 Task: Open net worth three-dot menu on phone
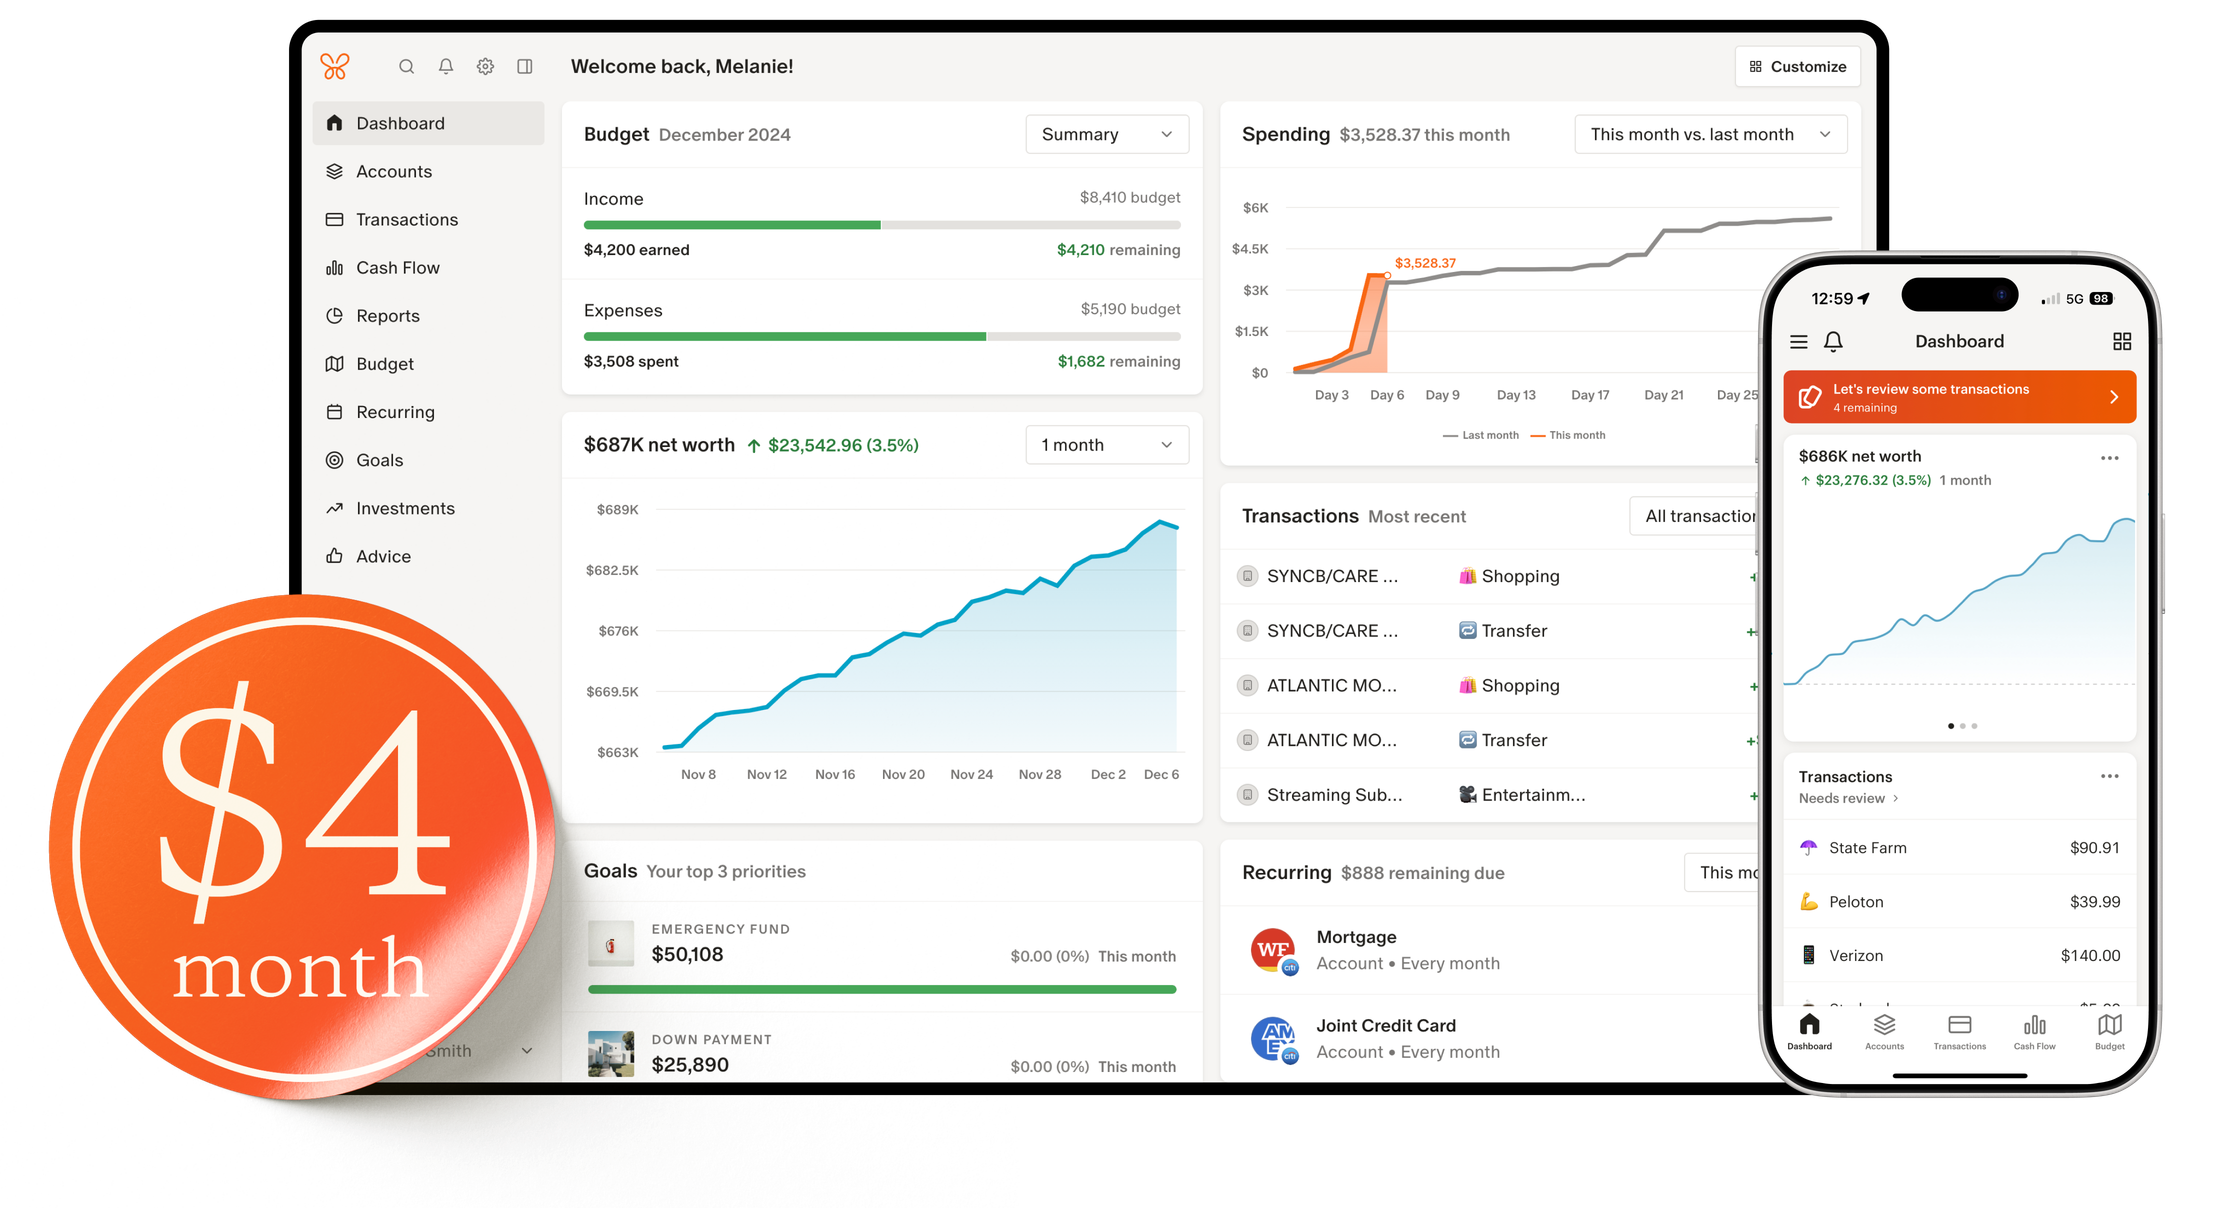(2109, 458)
